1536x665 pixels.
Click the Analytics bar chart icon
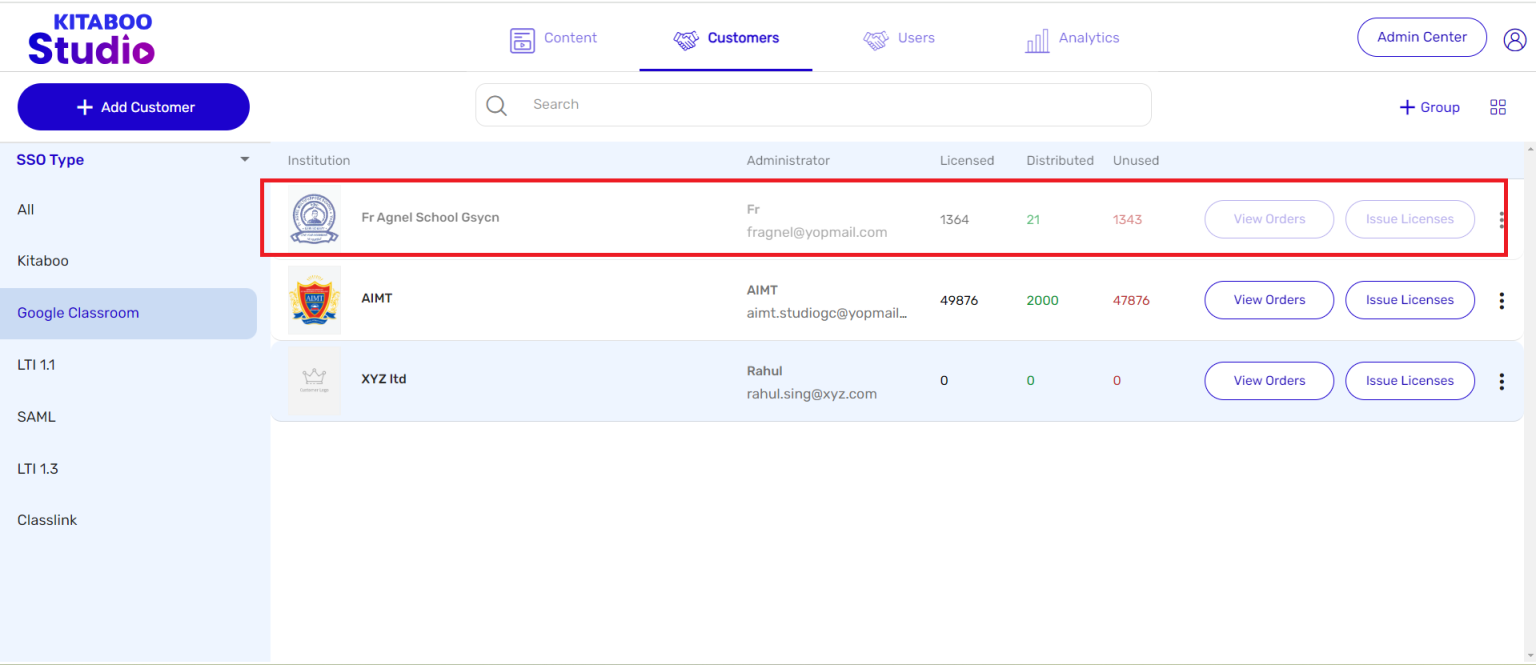click(x=1037, y=40)
